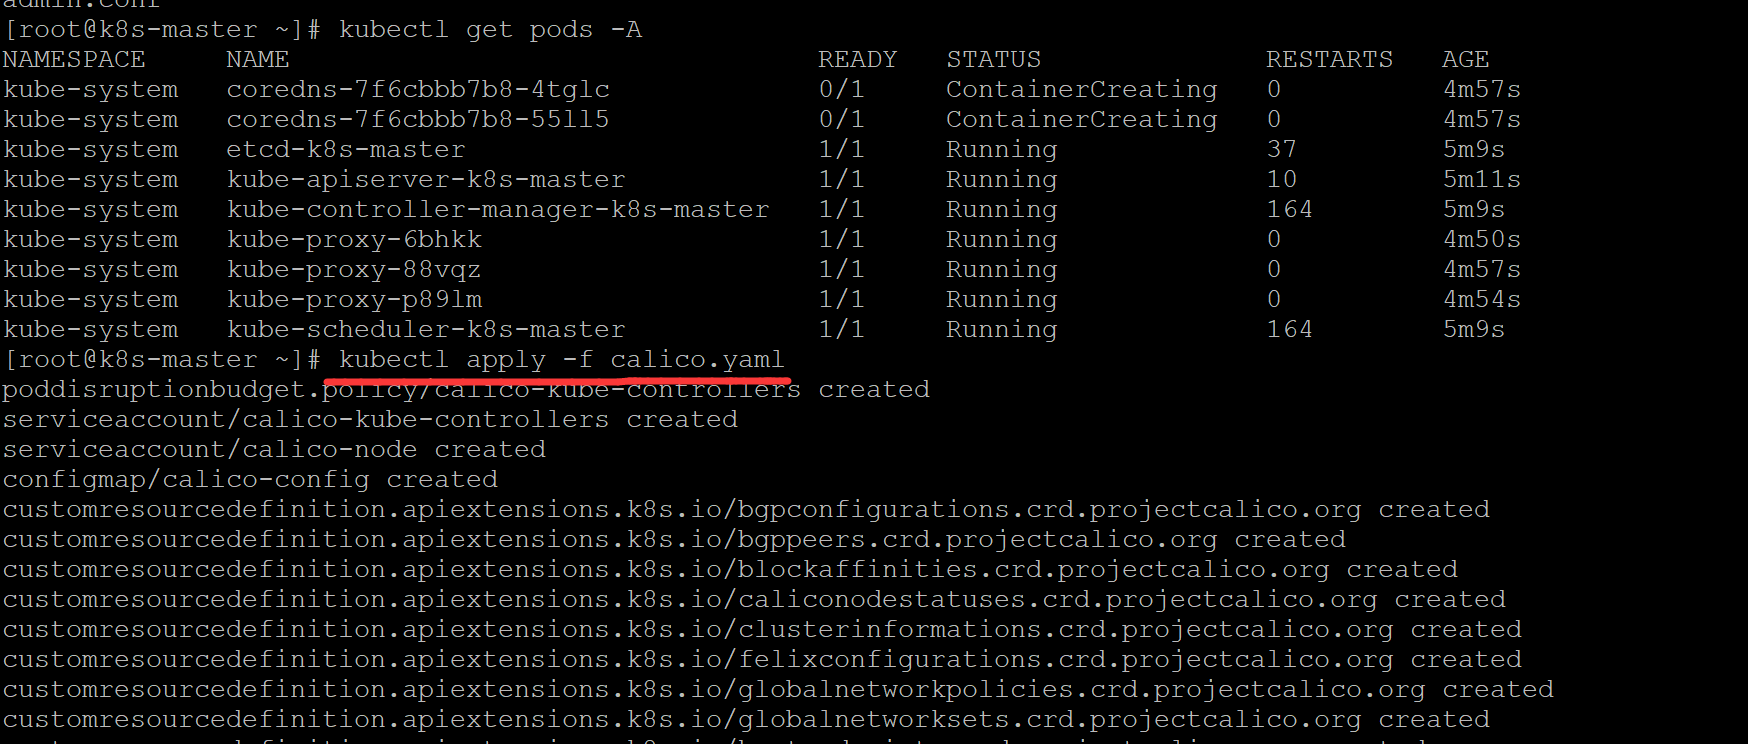Click the bgppeers.crd.projectcalico.org created line
1748x744 pixels.
(674, 540)
